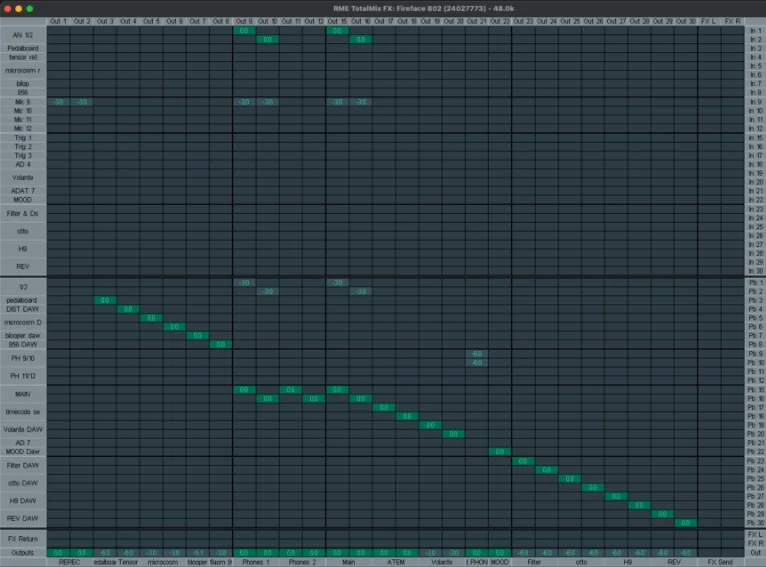Viewport: 766px width, 567px height.
Task: Click the timecode se row label
Action: (x=23, y=412)
